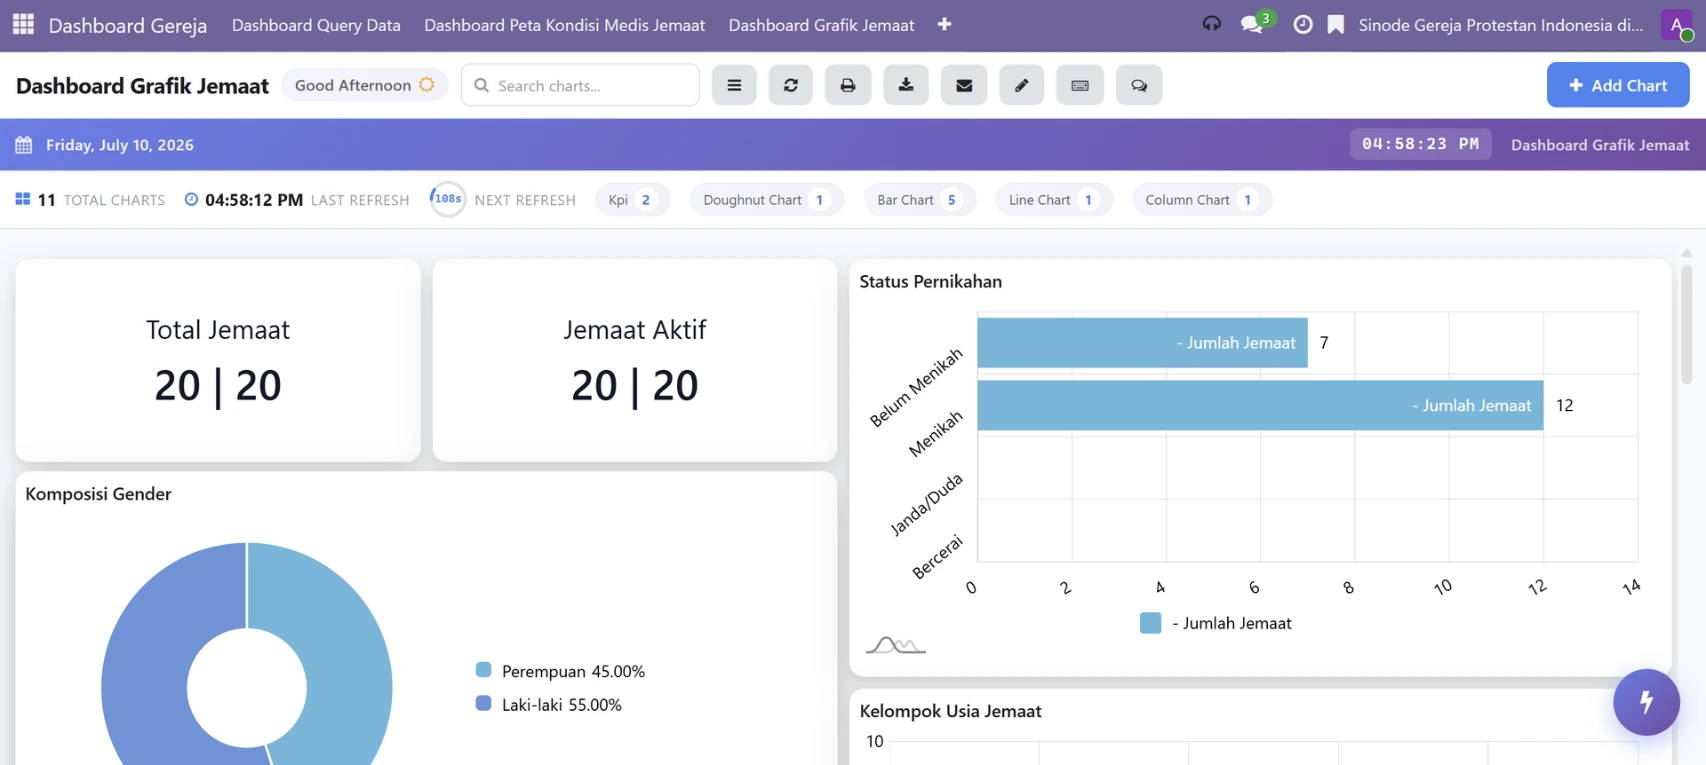Open the keyboard shortcuts icon
Viewport: 1706px width, 765px height.
pos(1080,85)
